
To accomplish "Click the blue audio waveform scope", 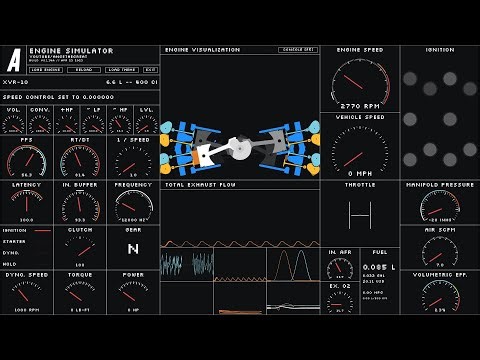I will pos(187,264).
